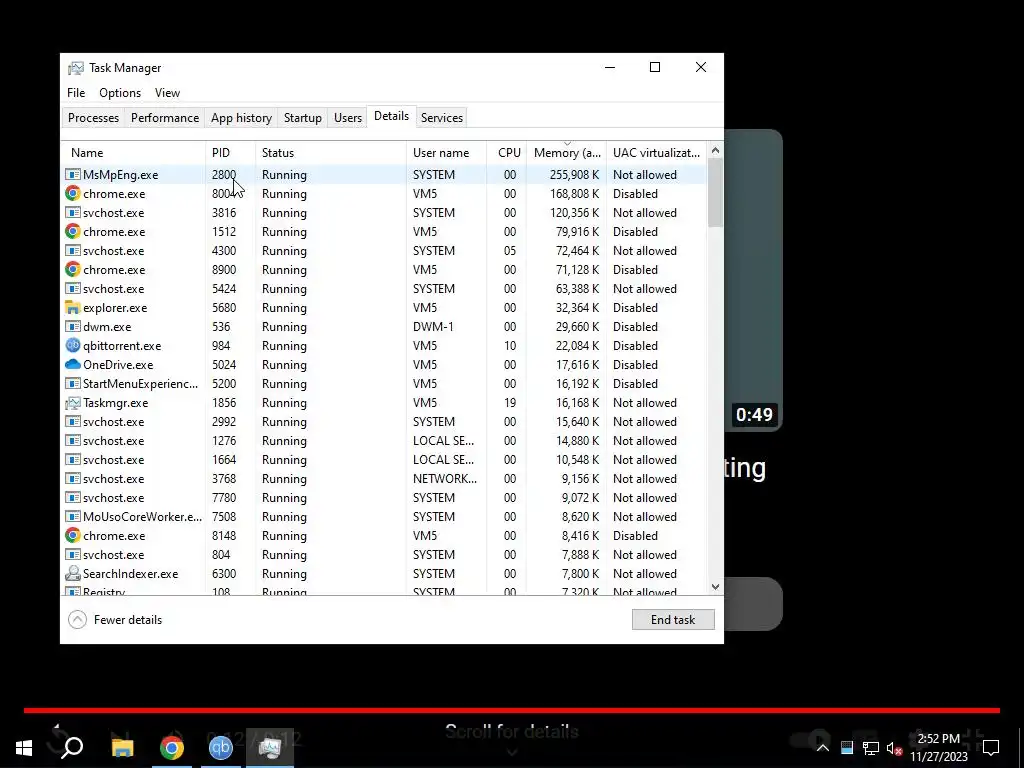1024x768 pixels.
Task: Show hidden system tray icons
Action: (x=823, y=748)
